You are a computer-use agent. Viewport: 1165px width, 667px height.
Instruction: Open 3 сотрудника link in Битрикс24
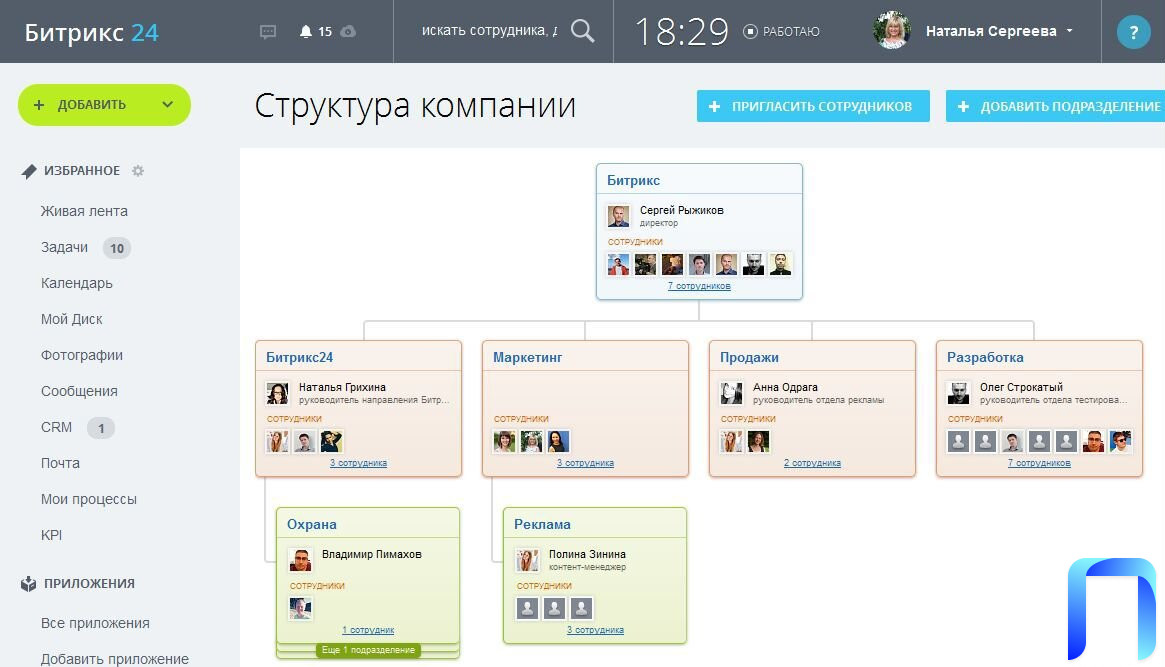(358, 463)
